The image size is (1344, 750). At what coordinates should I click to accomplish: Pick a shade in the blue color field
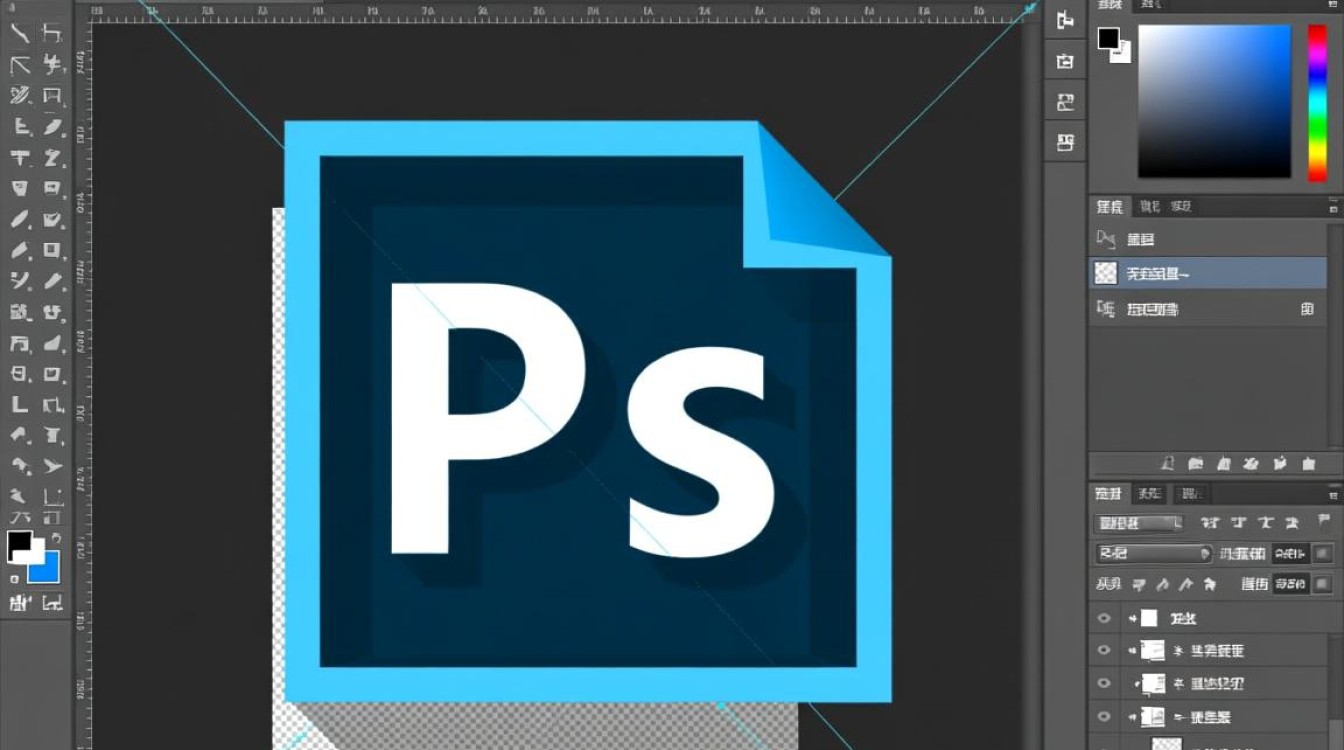pyautogui.click(x=1214, y=101)
